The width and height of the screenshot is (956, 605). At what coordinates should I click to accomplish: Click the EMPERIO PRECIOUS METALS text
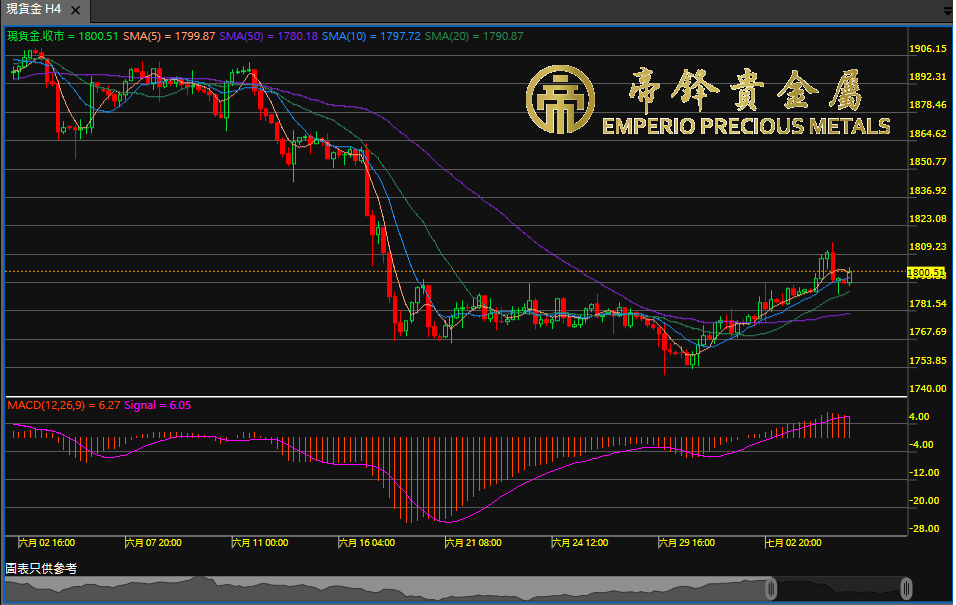pyautogui.click(x=745, y=126)
